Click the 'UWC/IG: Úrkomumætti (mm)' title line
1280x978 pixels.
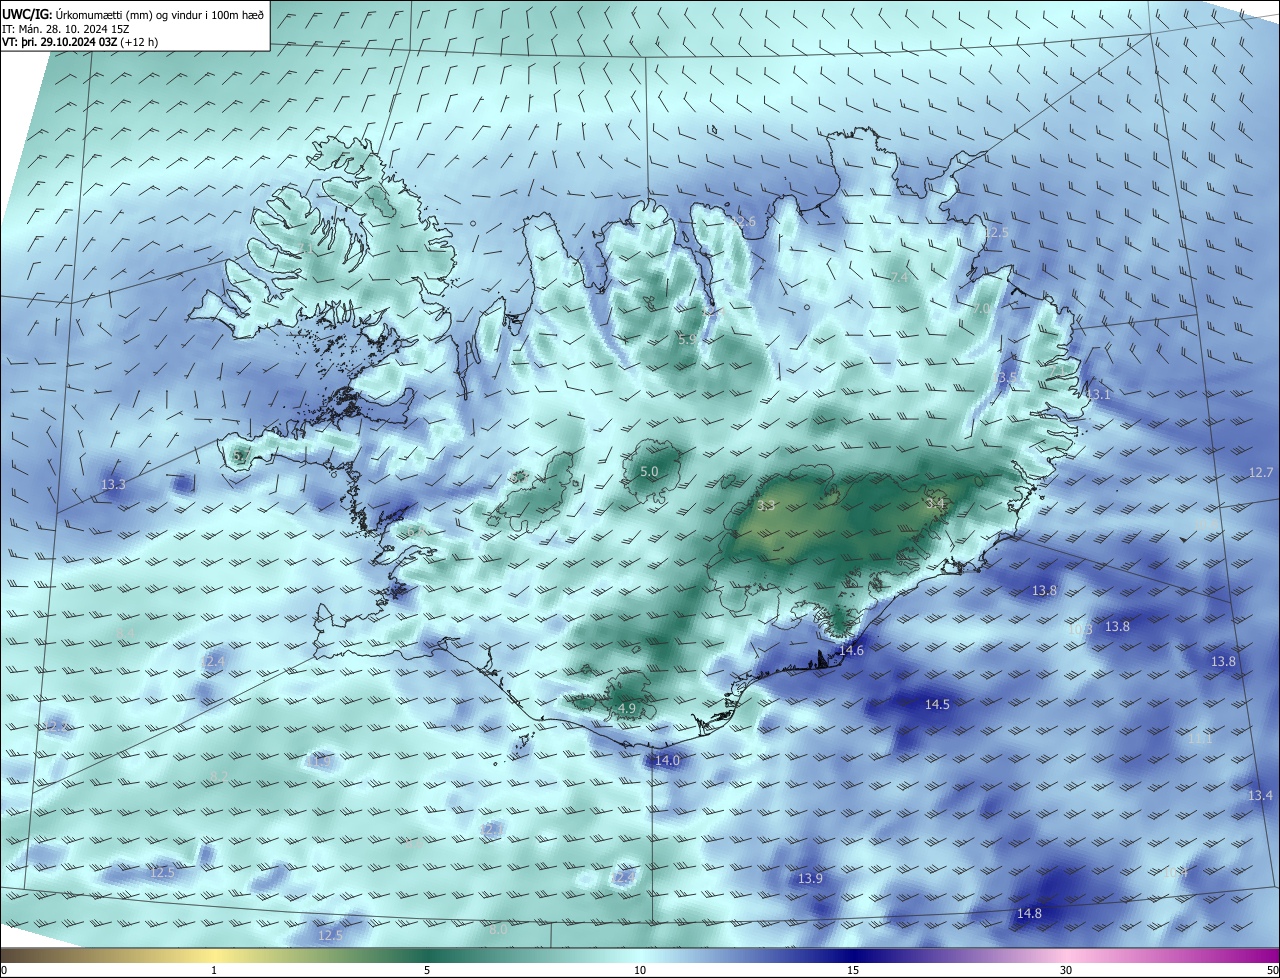point(133,14)
